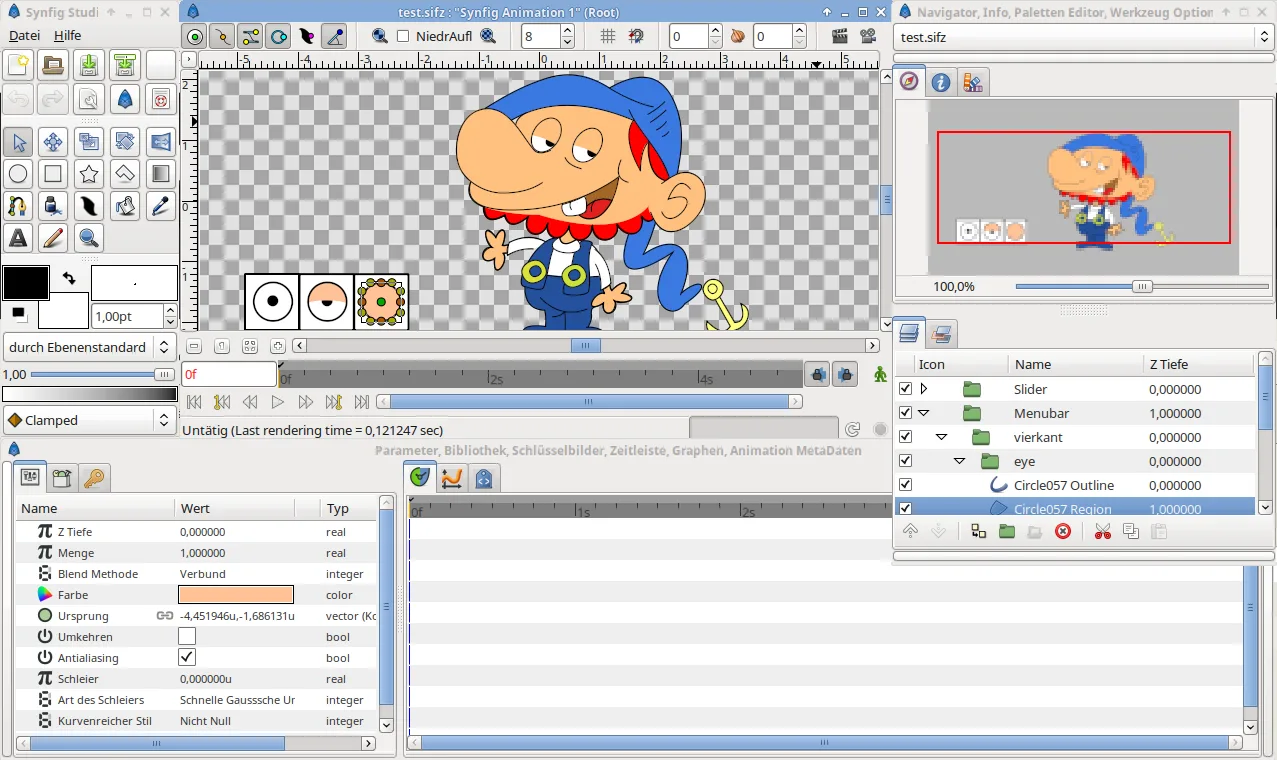Click the Save icon in toolbox

tap(89, 66)
